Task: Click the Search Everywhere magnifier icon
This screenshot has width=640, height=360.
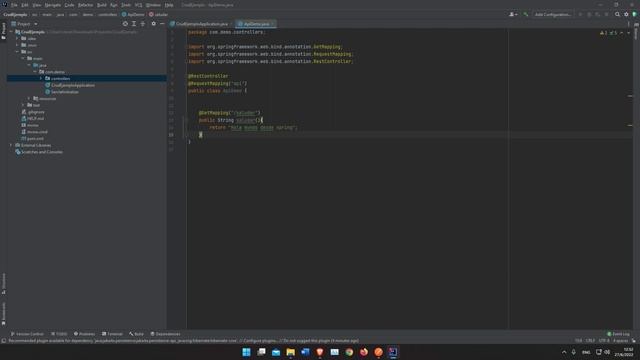Action: (x=617, y=14)
